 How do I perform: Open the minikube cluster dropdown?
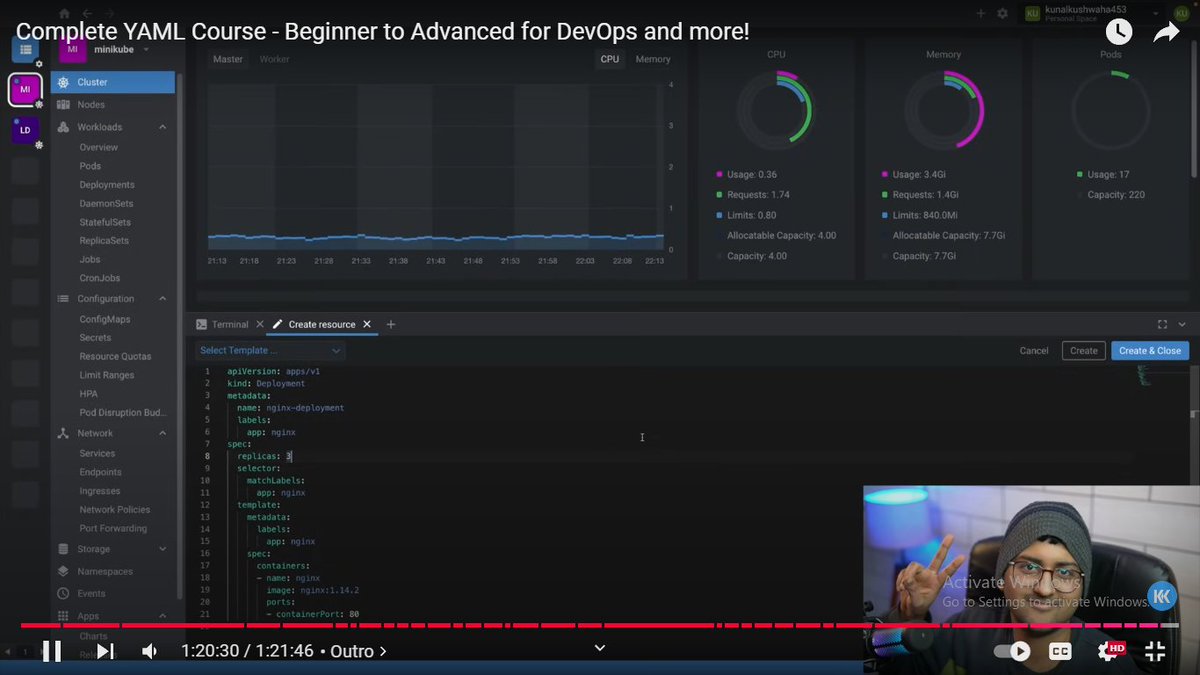coord(146,50)
